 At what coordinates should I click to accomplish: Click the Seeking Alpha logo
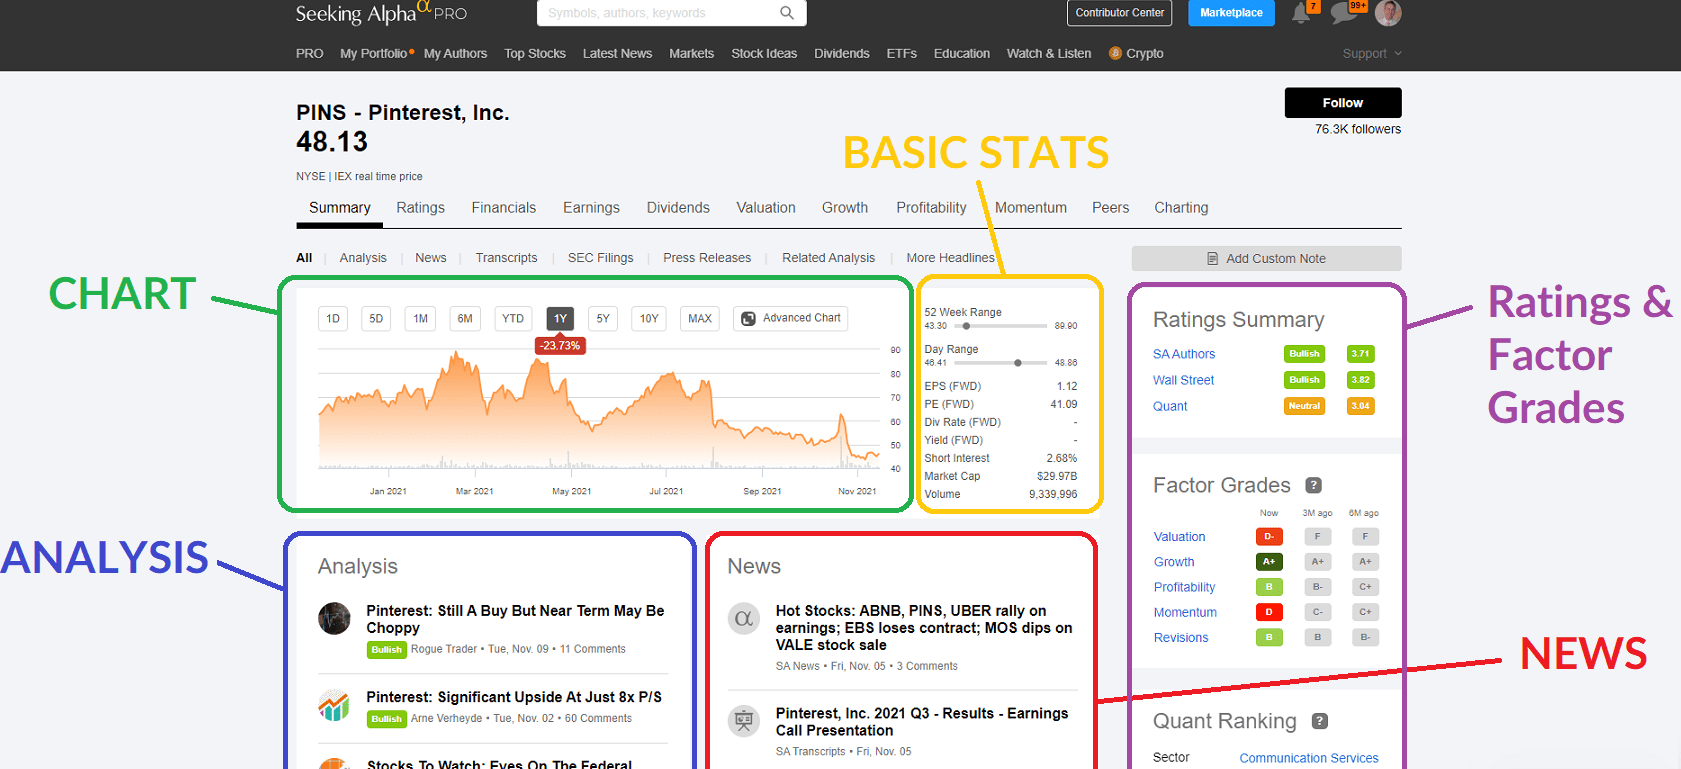(x=381, y=13)
